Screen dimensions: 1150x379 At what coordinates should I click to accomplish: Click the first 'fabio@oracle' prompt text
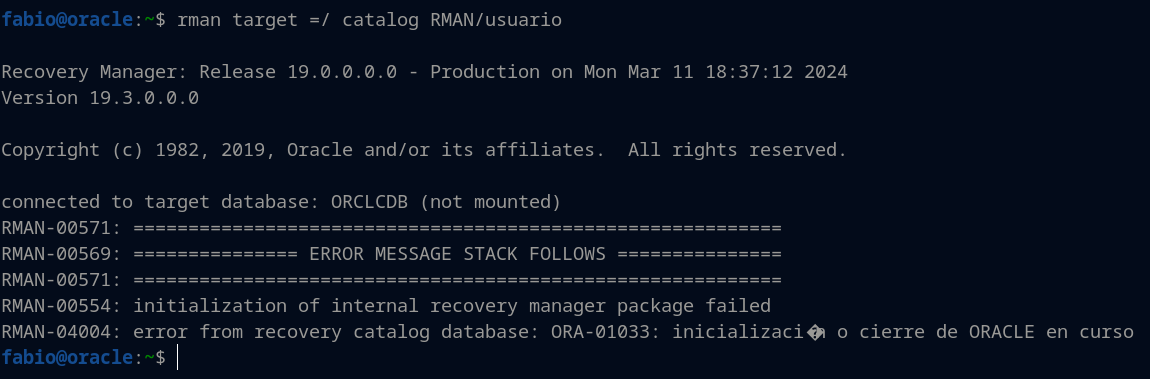click(x=67, y=21)
